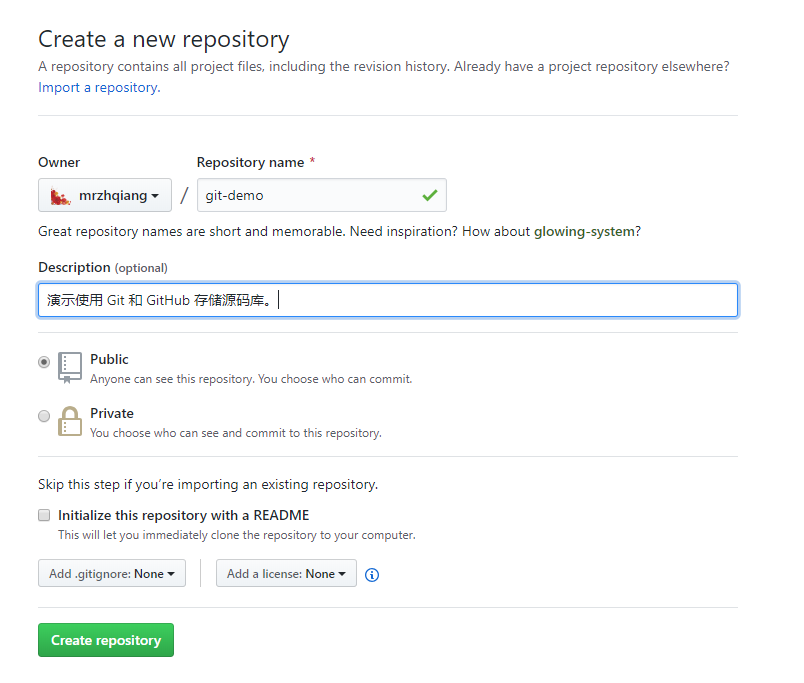
Task: Click the green checkmark in repository name field
Action: (430, 195)
